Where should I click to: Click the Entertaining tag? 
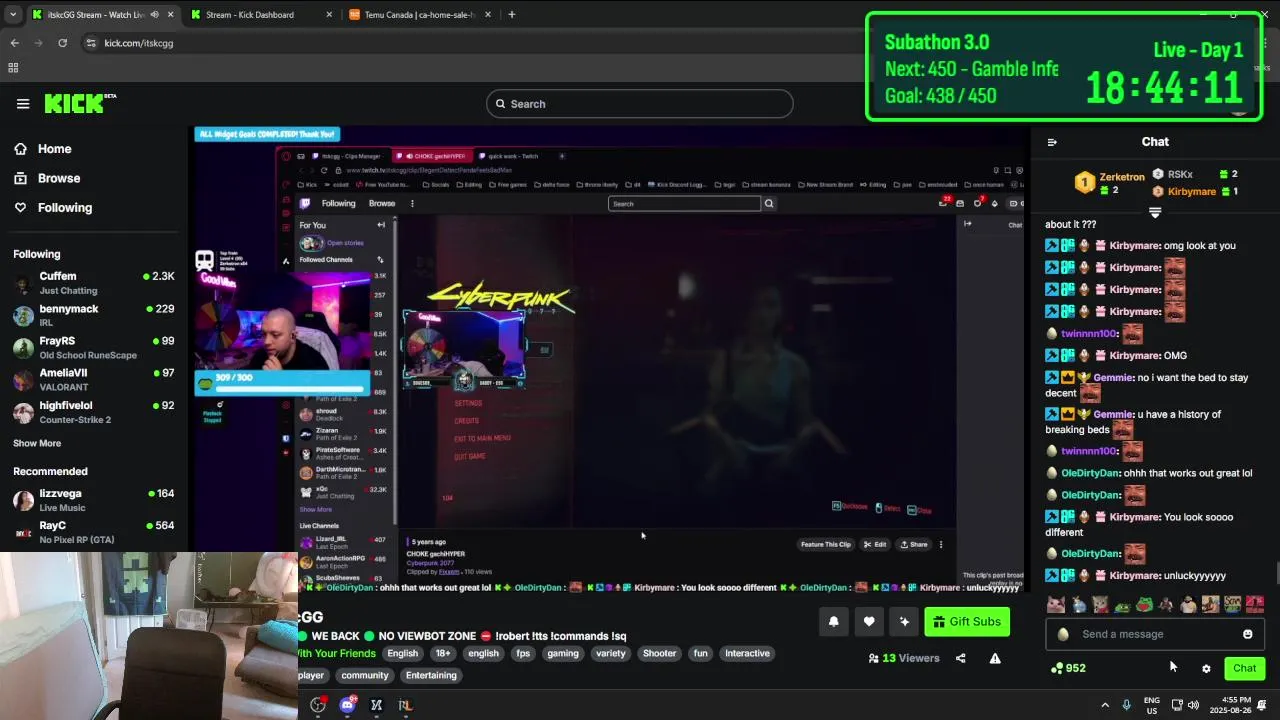coord(431,676)
